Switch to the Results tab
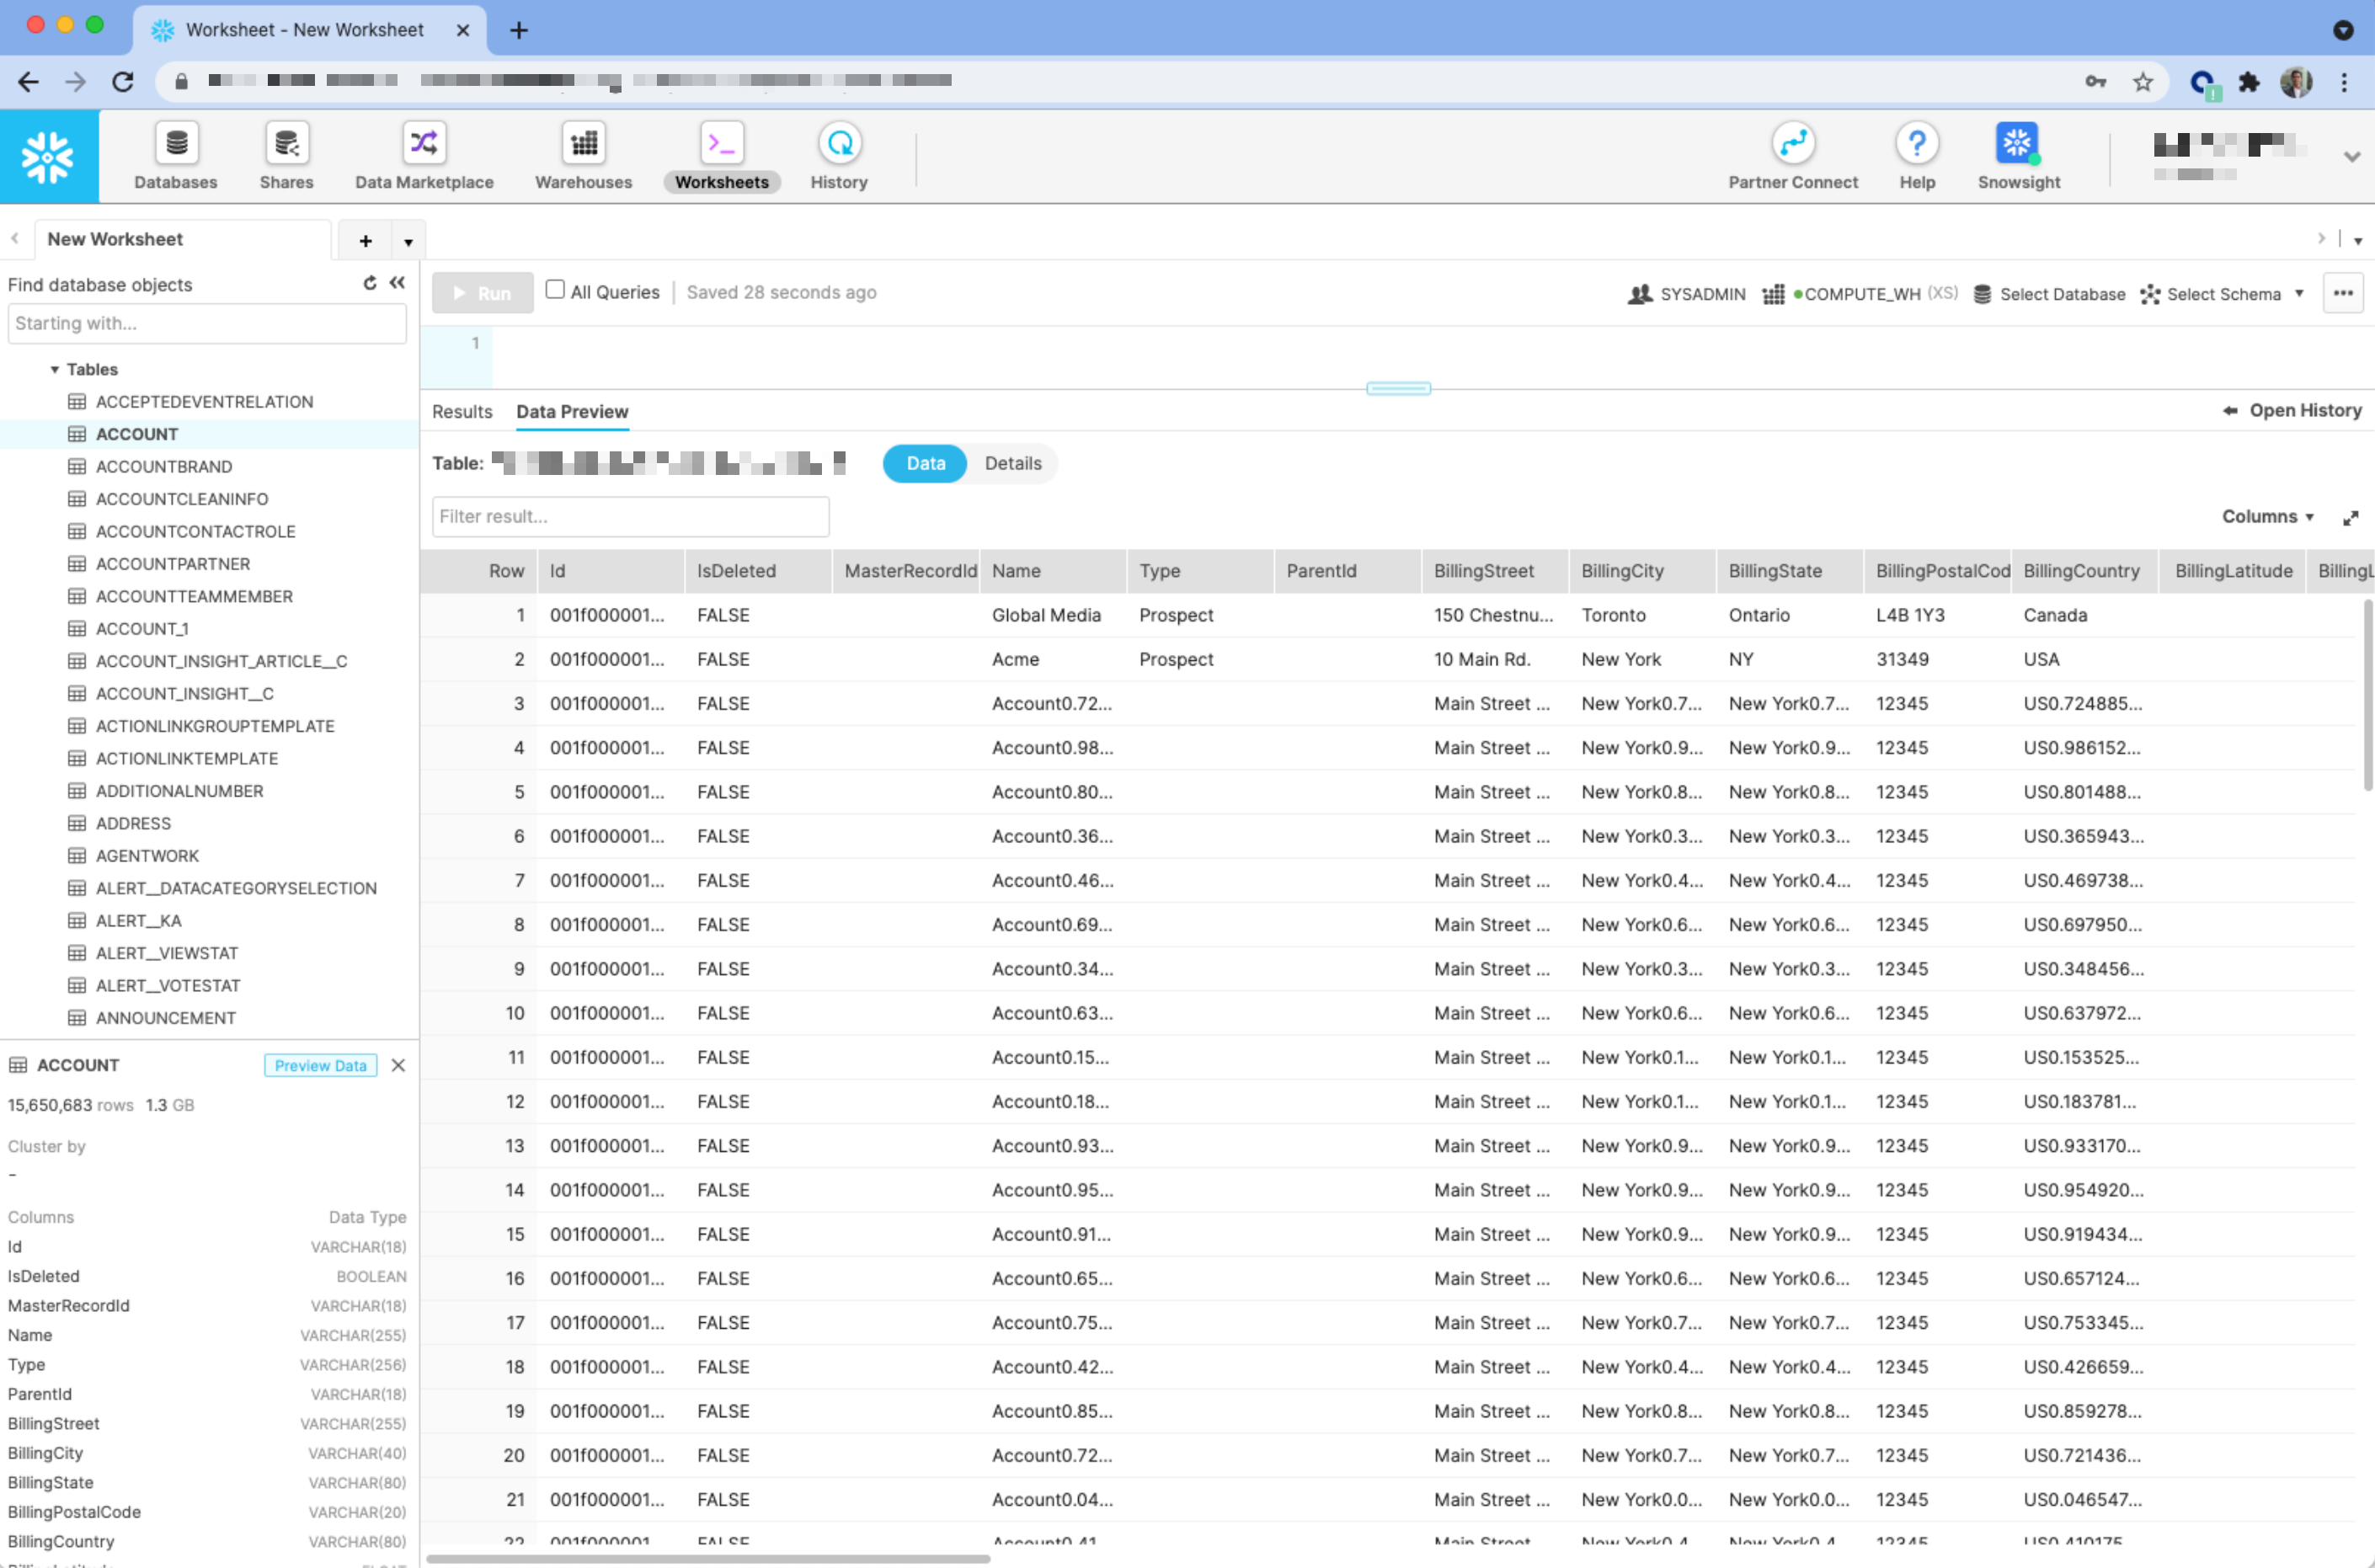Screen dimensions: 2375x1568 click(x=462, y=412)
